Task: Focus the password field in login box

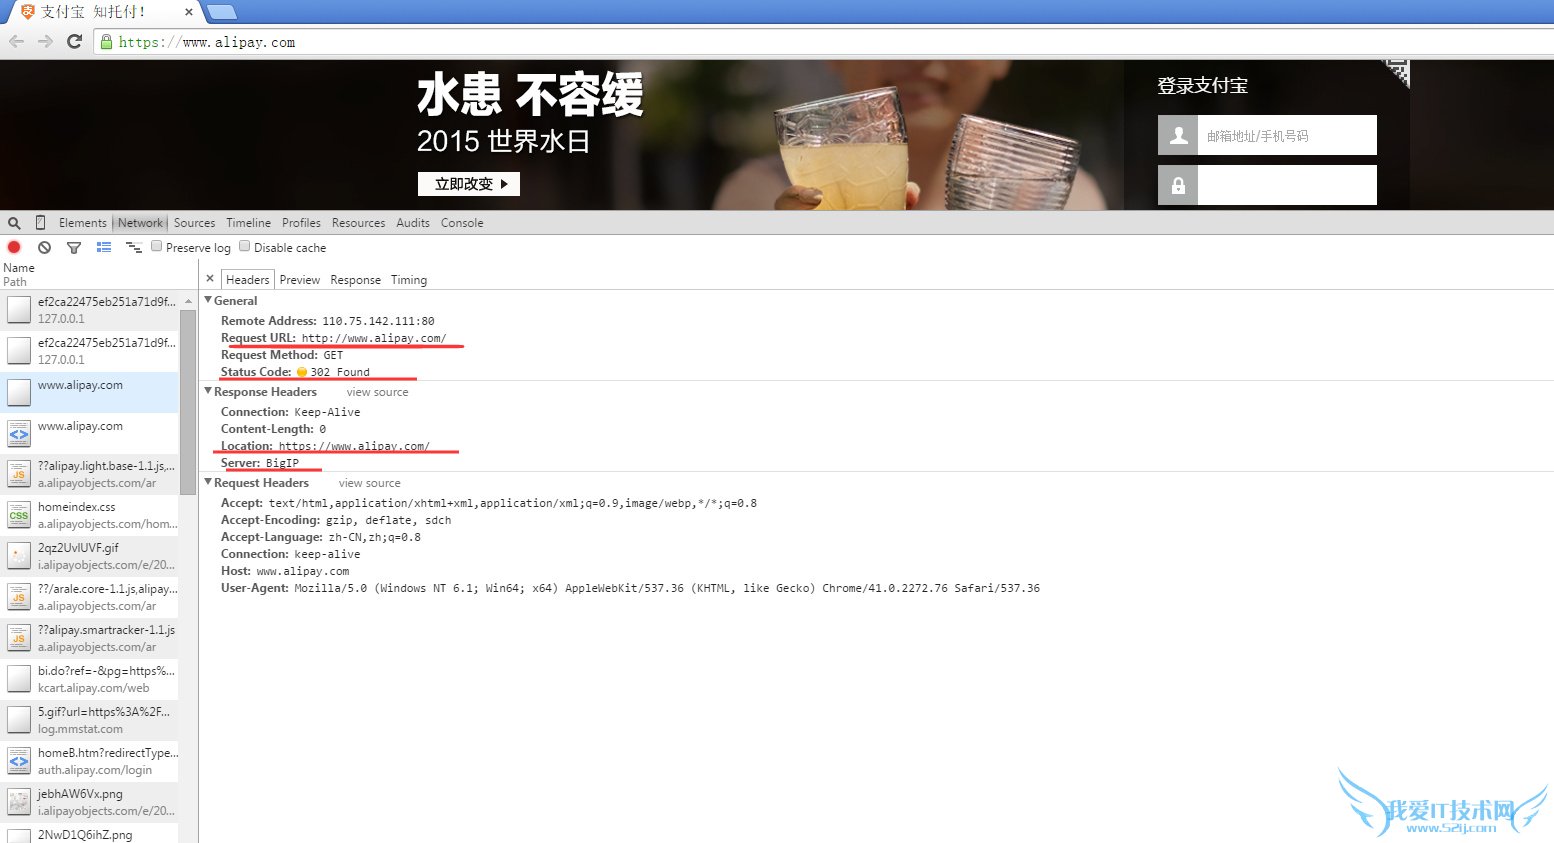Action: pyautogui.click(x=1287, y=185)
